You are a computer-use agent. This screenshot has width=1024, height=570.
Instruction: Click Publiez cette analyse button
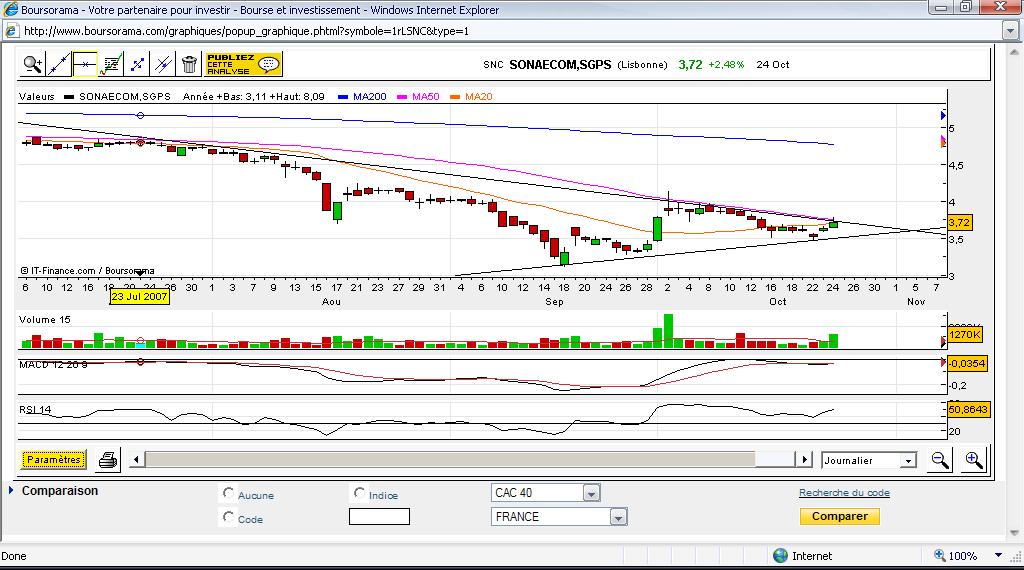click(244, 64)
